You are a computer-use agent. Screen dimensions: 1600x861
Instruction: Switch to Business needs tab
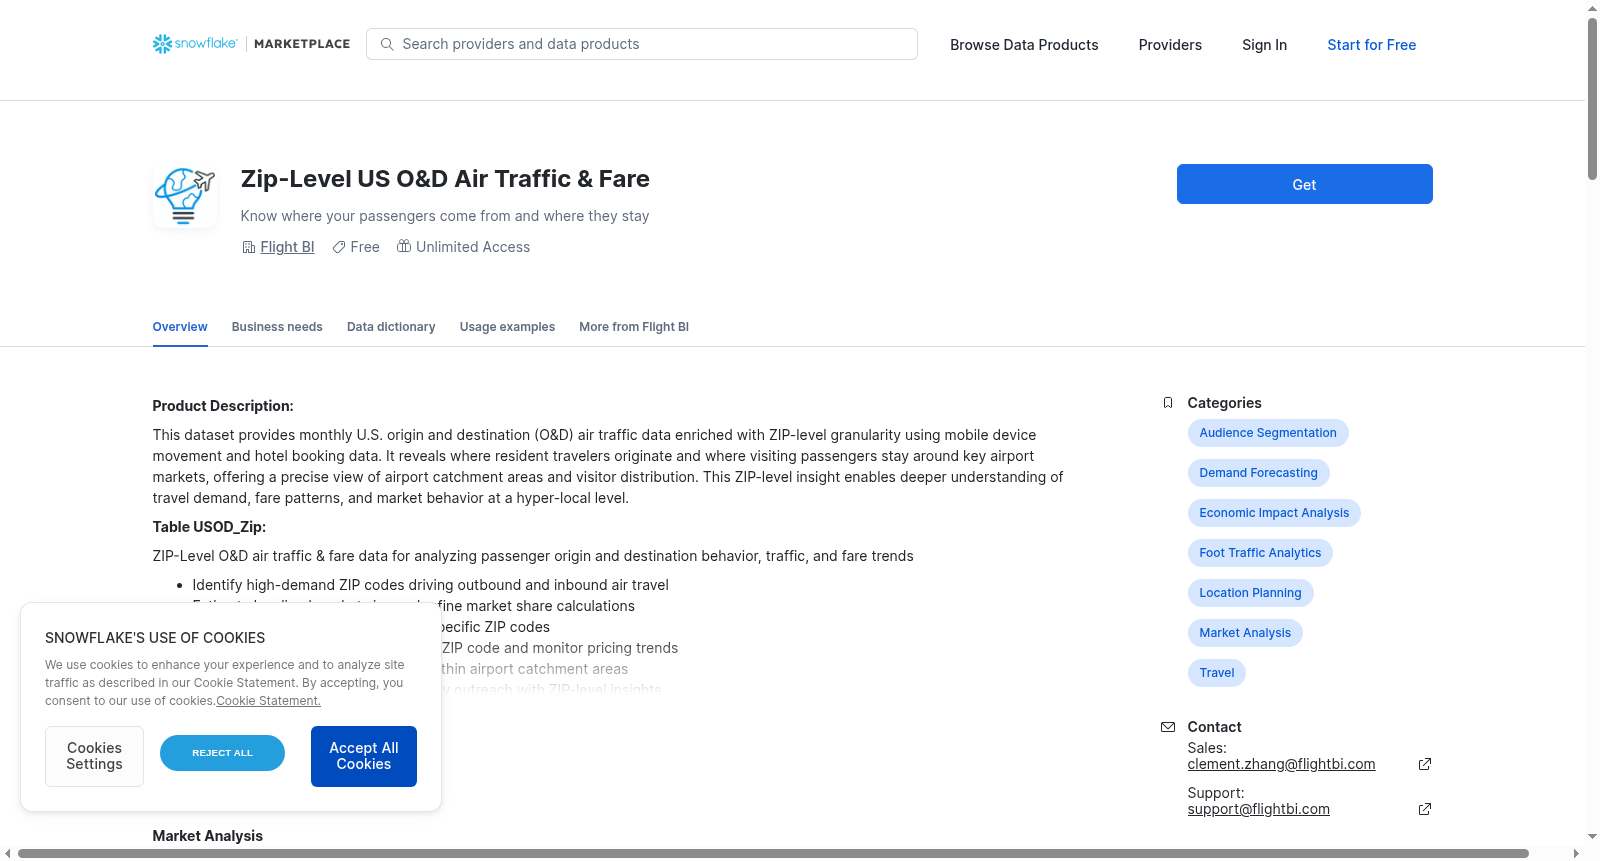pos(277,327)
